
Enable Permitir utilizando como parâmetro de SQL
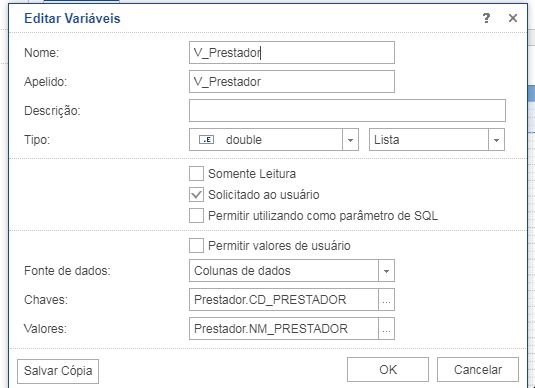click(197, 216)
